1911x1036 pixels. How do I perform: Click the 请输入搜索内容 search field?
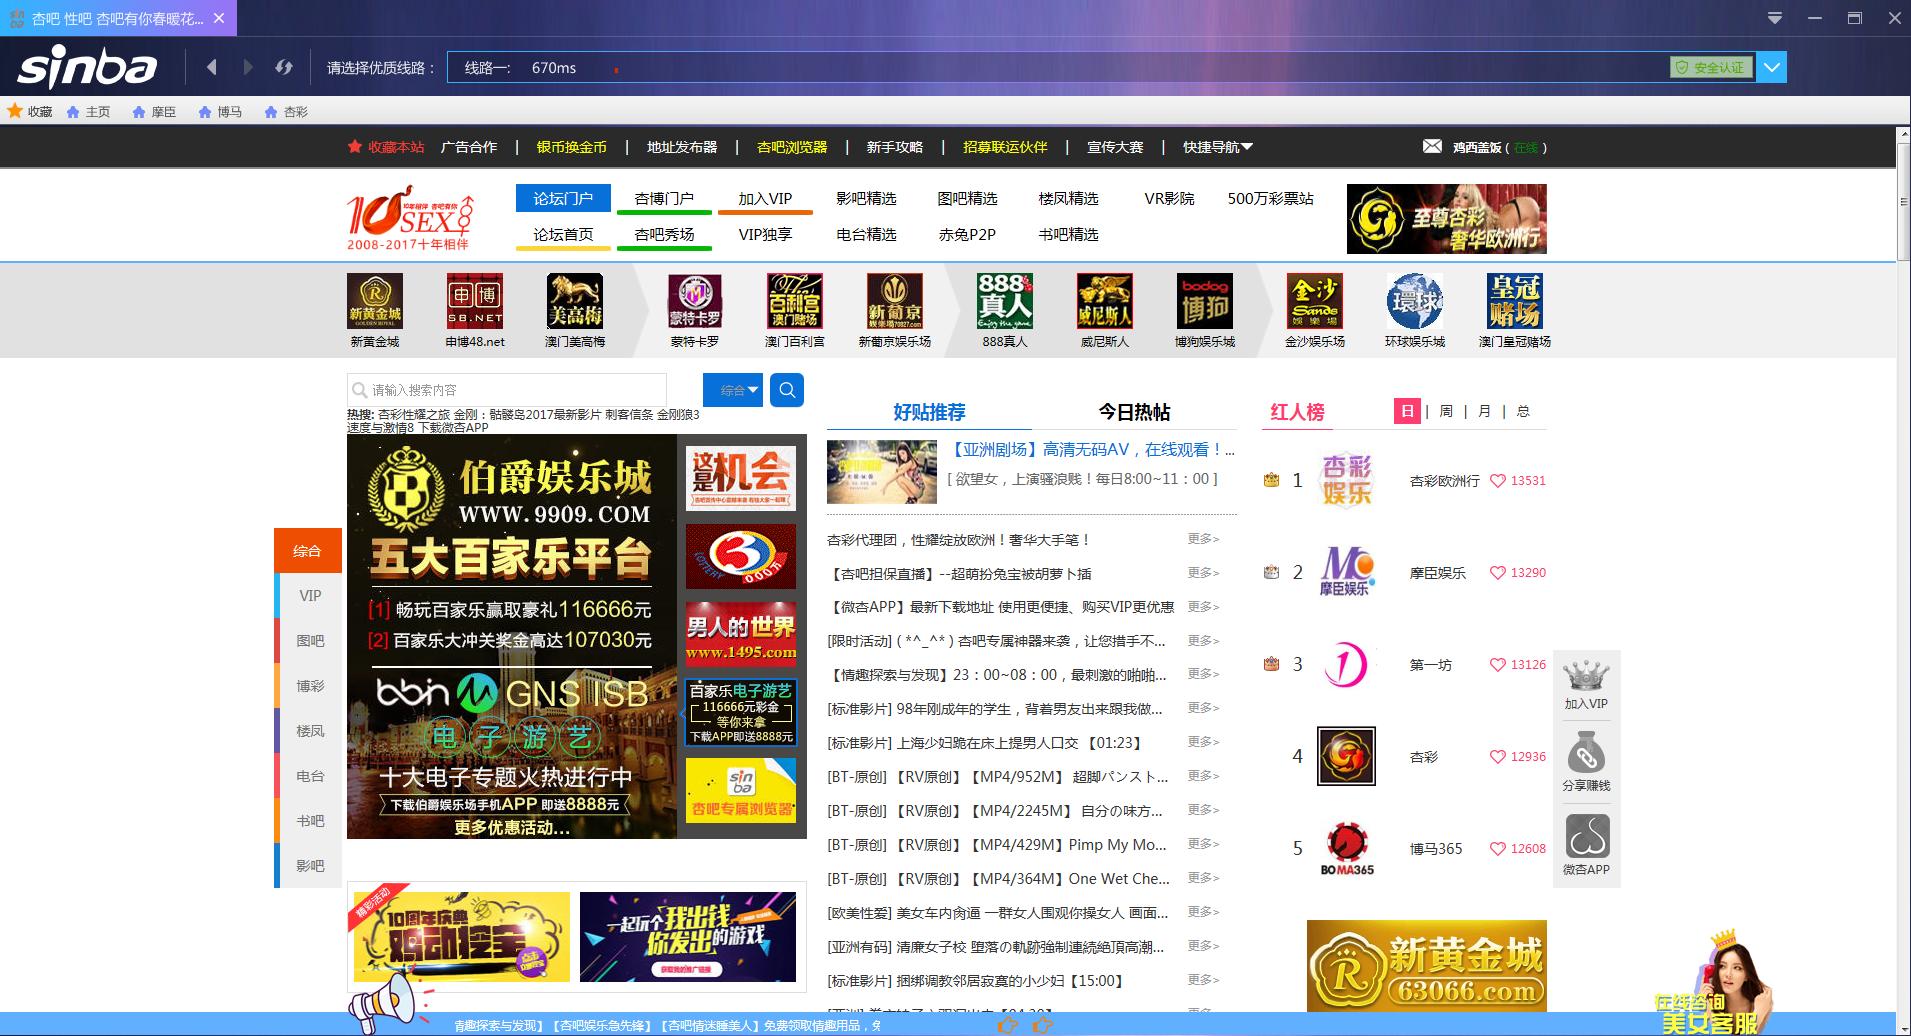(507, 390)
